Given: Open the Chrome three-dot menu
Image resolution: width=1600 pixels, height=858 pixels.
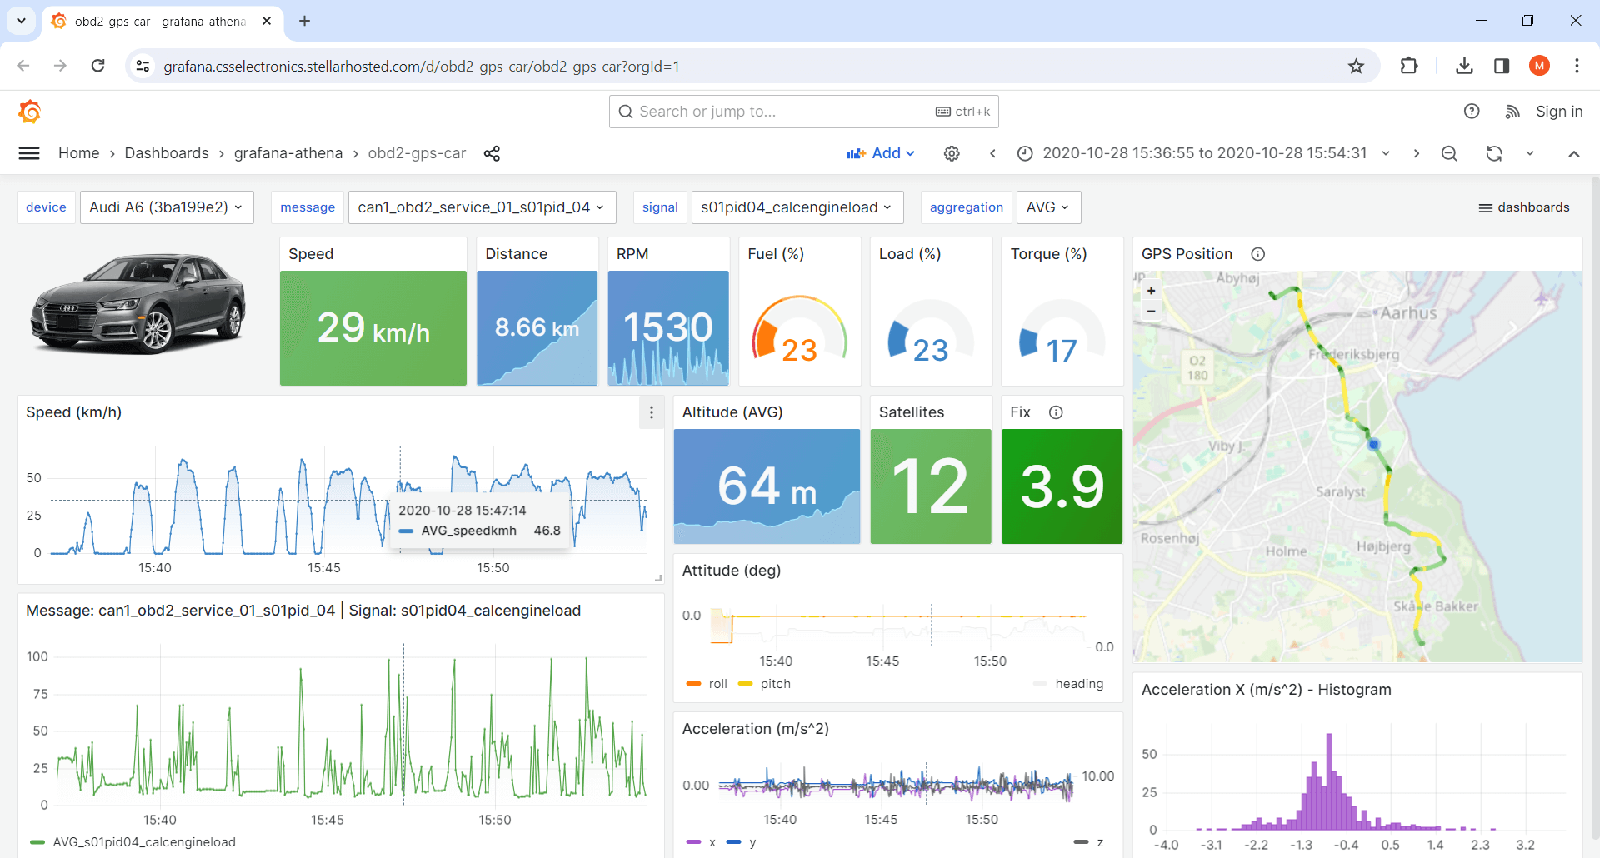Looking at the screenshot, I should click(1577, 66).
